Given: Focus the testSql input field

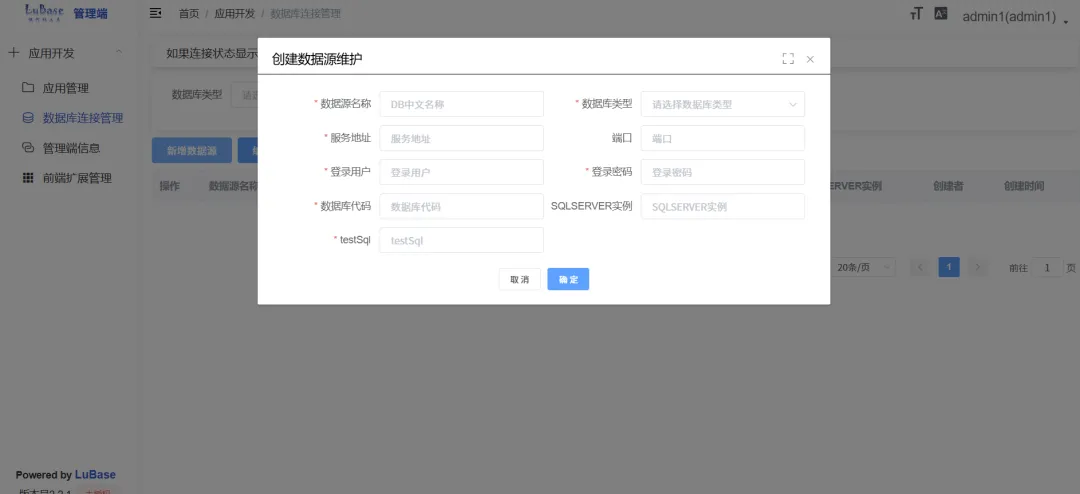Looking at the screenshot, I should click(461, 240).
